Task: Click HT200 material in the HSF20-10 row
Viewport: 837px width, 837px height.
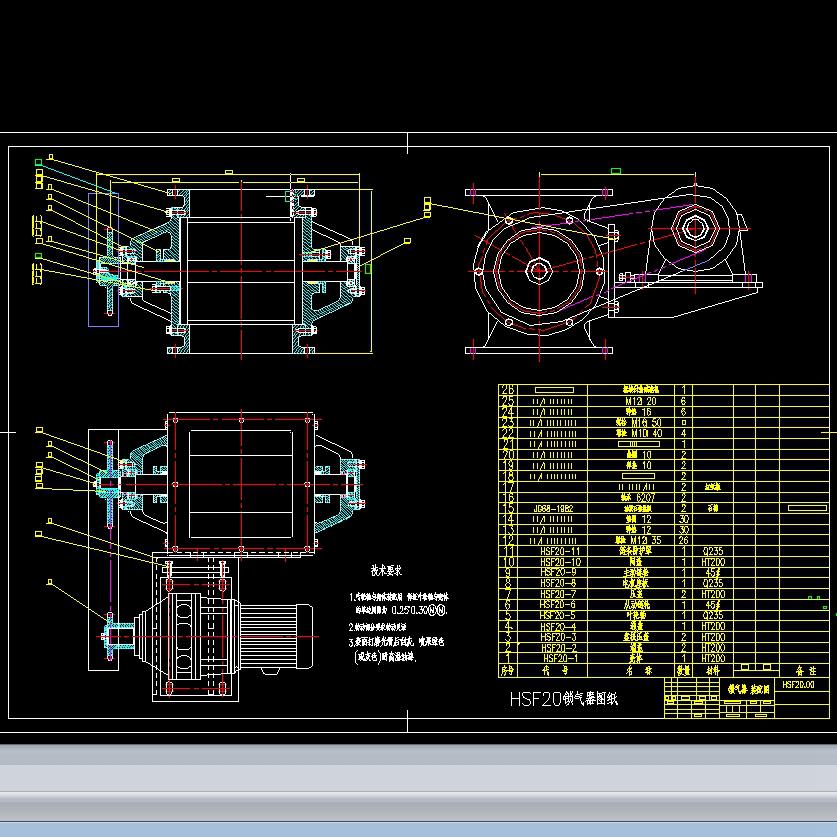Action: coord(713,562)
